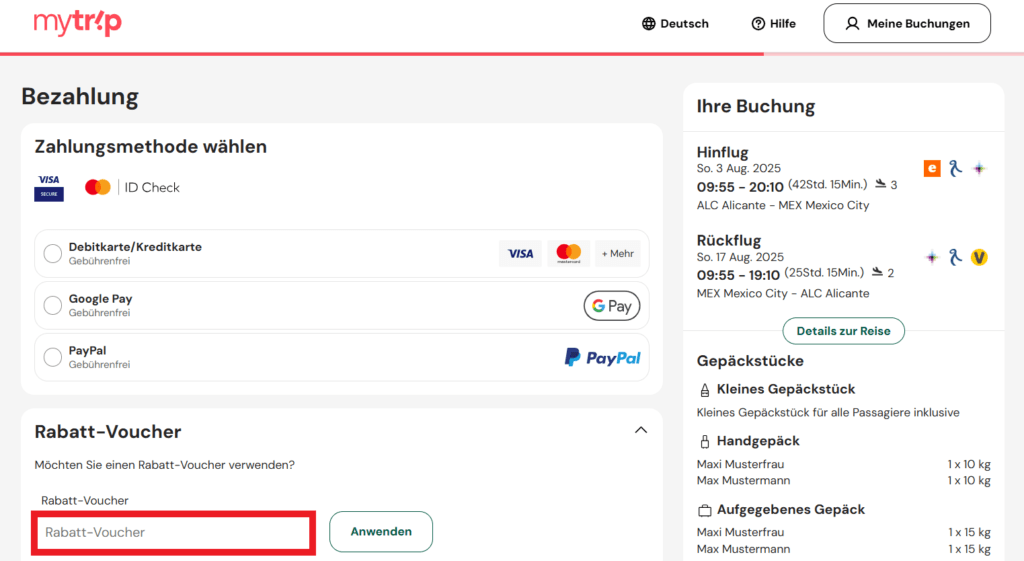Click the Hilfe question mark icon

tap(758, 24)
